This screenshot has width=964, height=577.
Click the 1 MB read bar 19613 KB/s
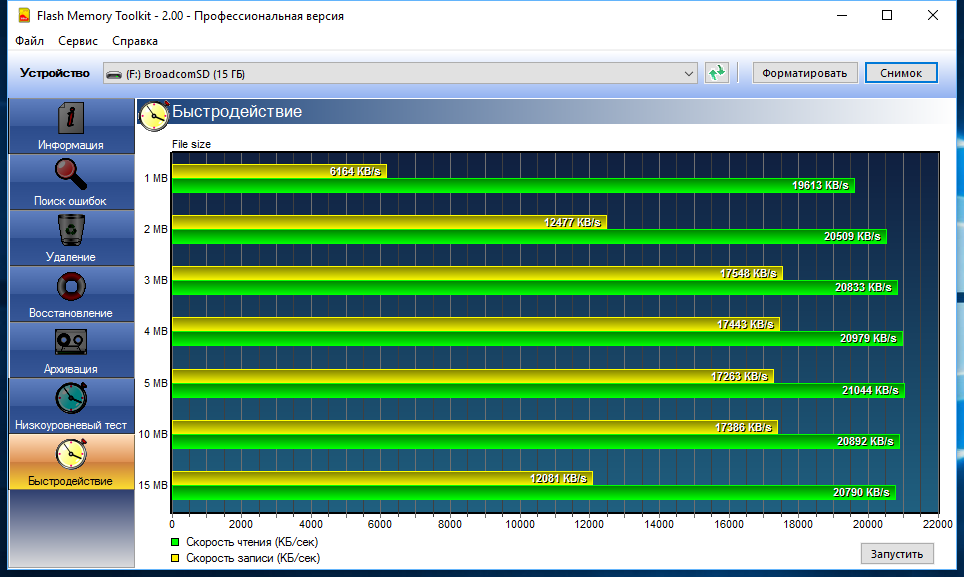(x=513, y=185)
